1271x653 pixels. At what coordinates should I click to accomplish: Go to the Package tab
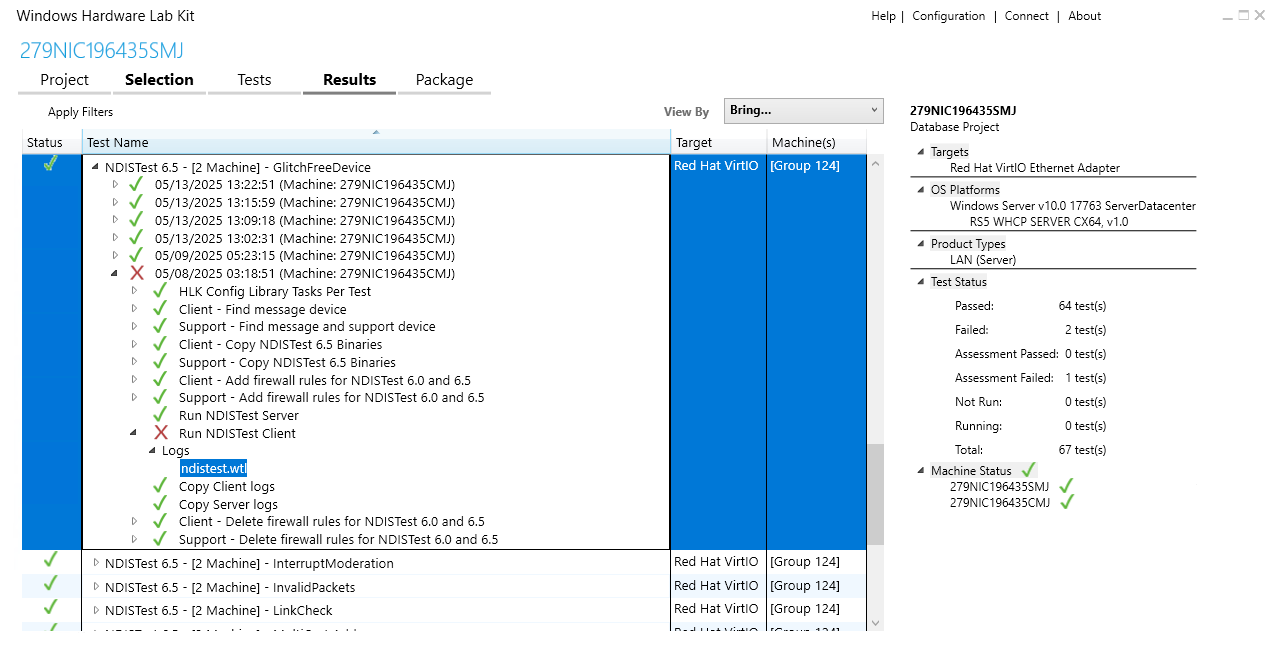[444, 80]
